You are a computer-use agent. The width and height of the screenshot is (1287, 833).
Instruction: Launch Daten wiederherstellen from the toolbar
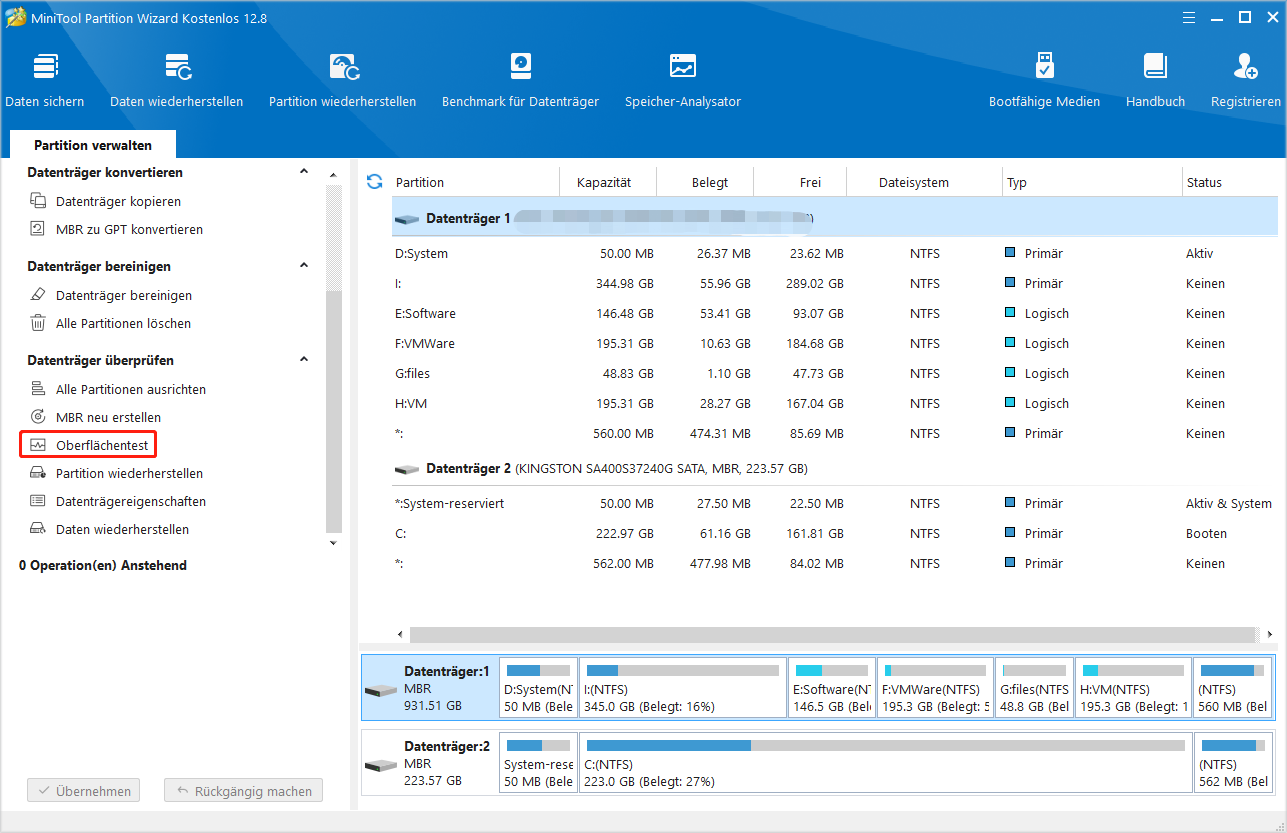pyautogui.click(x=177, y=80)
